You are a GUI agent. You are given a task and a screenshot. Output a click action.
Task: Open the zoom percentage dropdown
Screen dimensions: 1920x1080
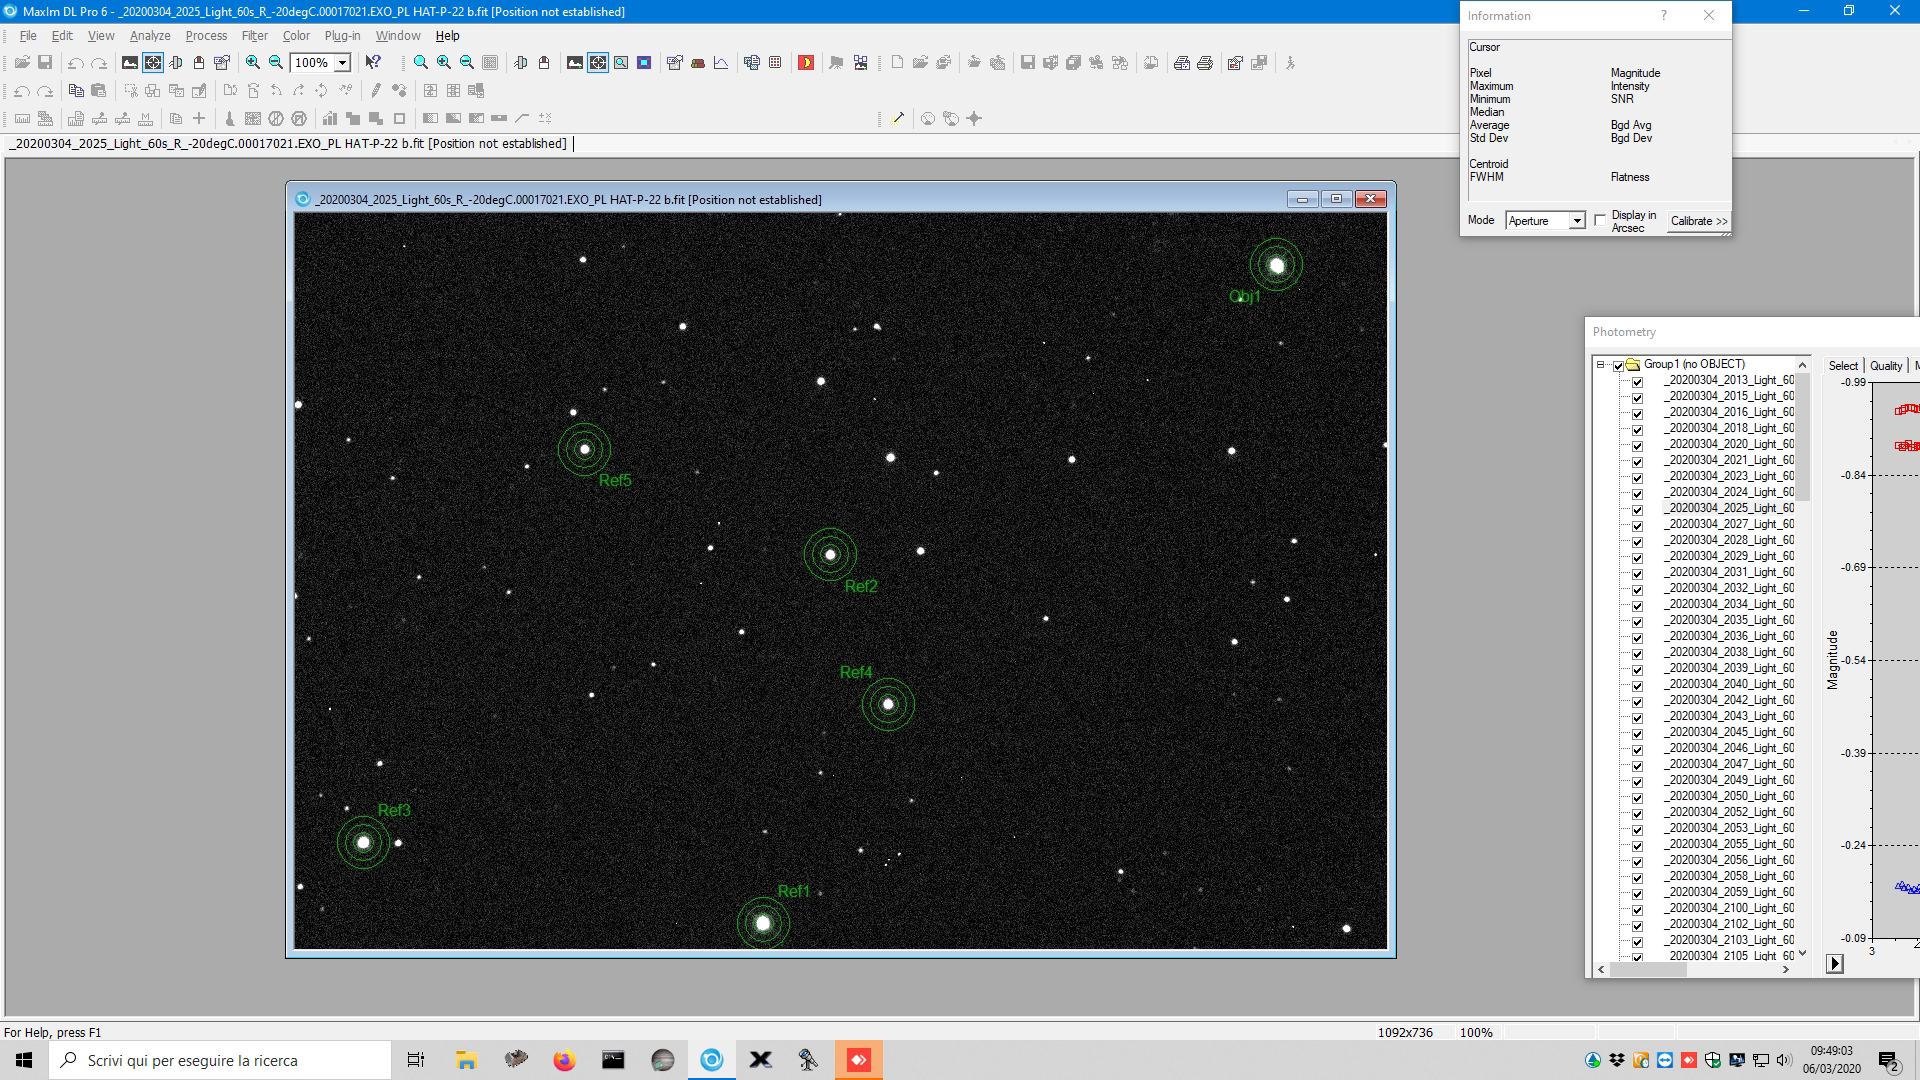point(342,62)
